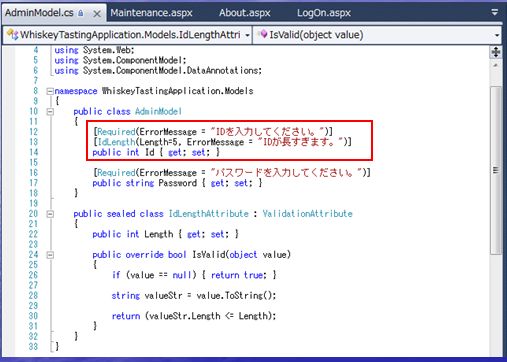Click the 'value.ToString()' call on line 28
This screenshot has width=507, height=362.
tap(236, 296)
